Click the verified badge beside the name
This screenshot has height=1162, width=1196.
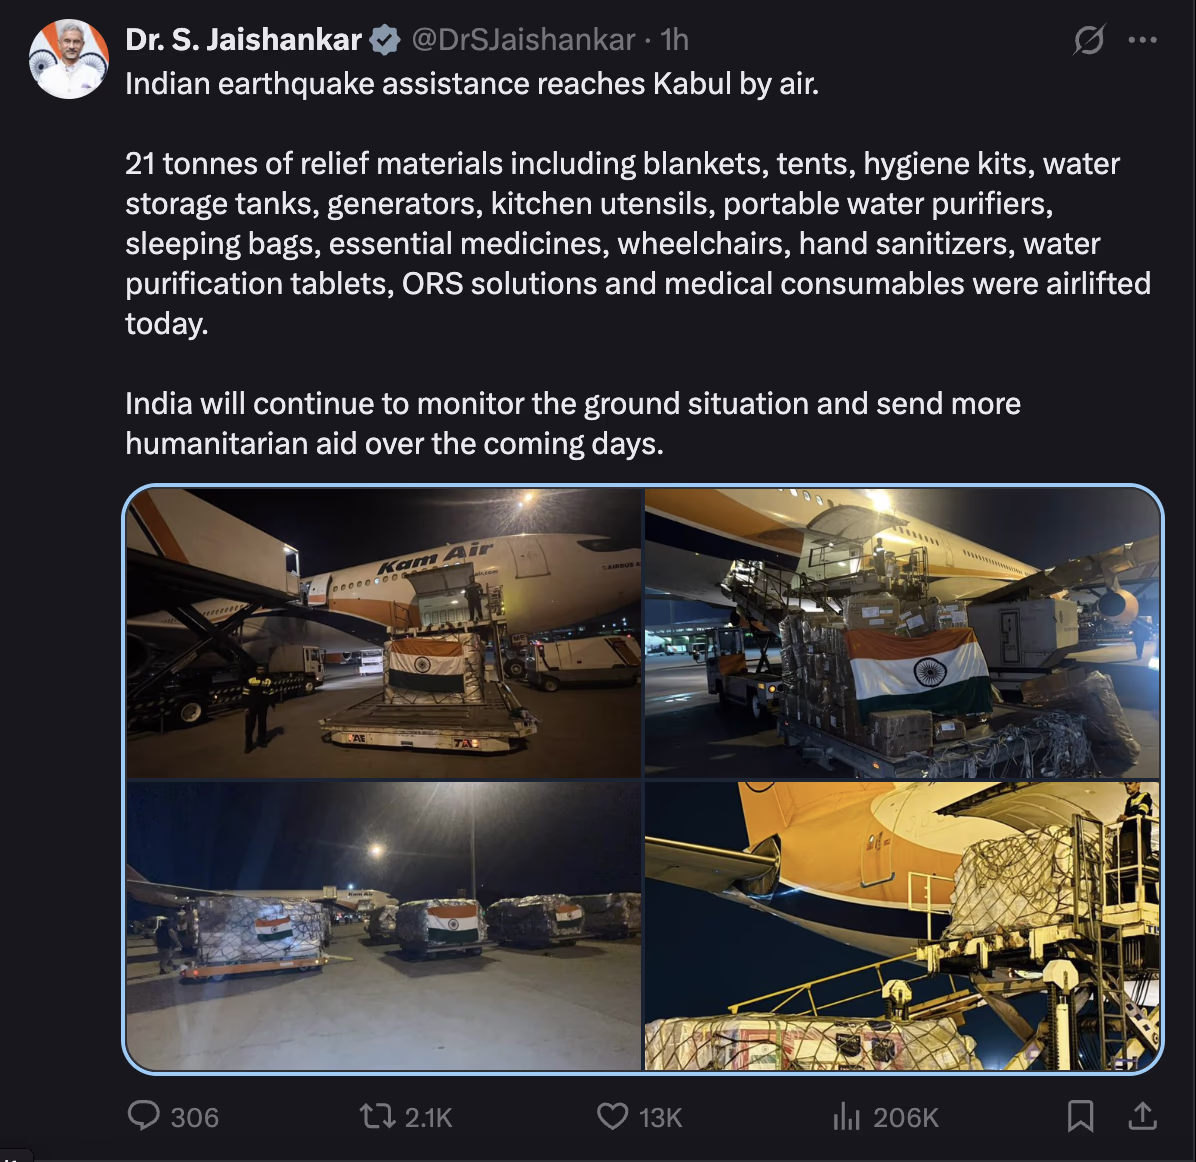pos(384,40)
